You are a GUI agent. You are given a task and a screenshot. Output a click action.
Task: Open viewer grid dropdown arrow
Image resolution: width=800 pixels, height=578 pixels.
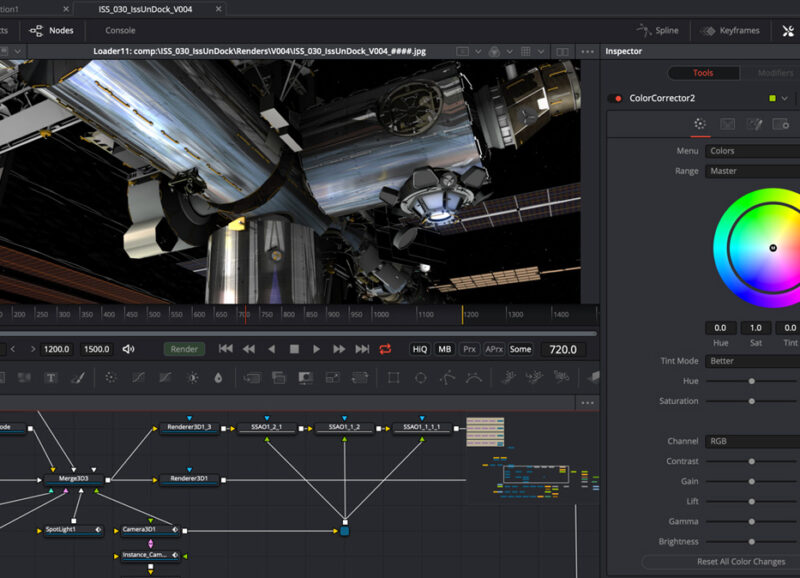[x=541, y=52]
